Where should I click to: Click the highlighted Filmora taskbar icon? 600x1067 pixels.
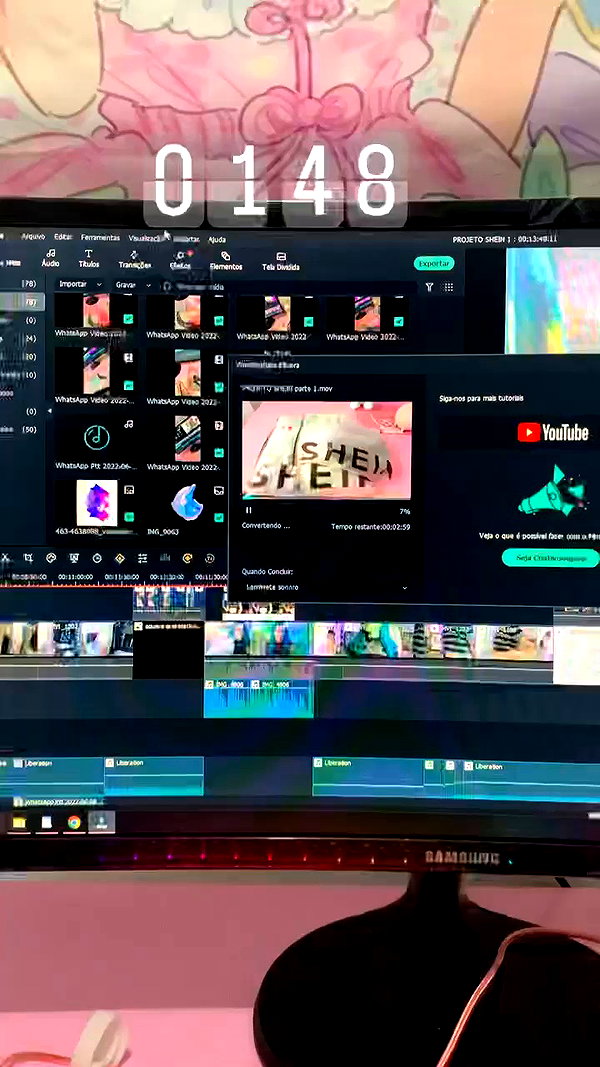[x=101, y=822]
